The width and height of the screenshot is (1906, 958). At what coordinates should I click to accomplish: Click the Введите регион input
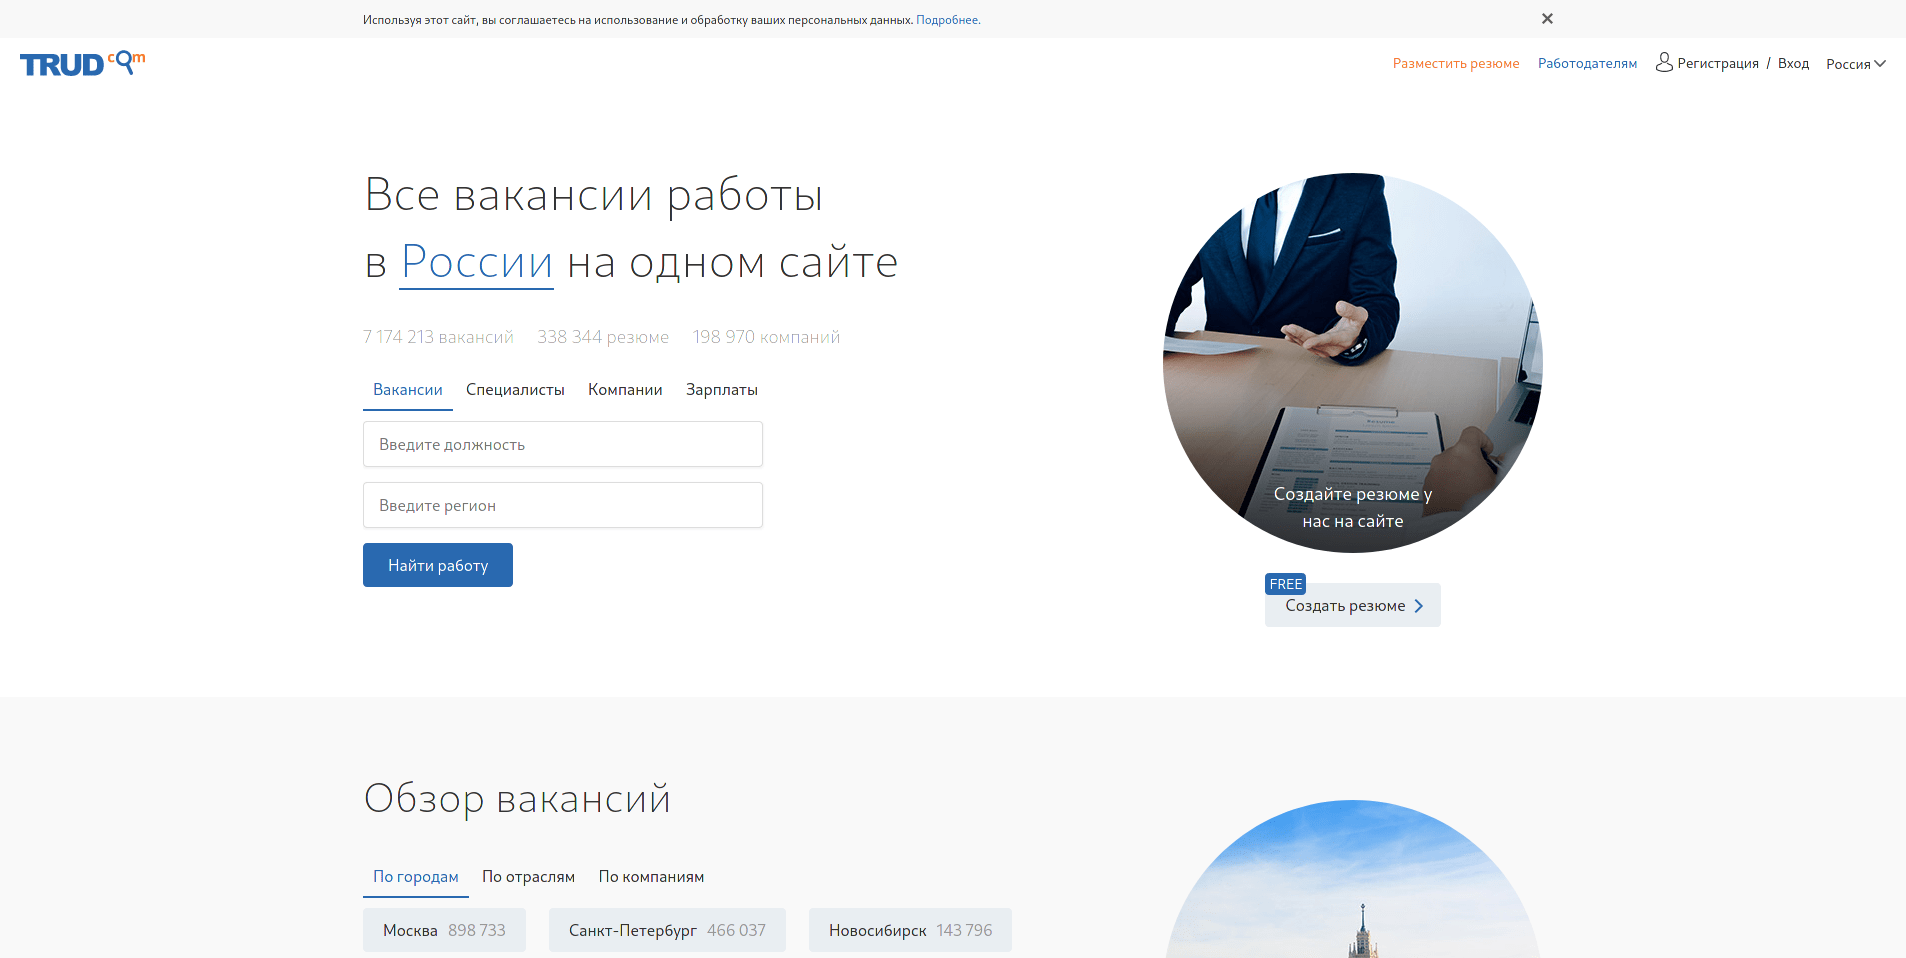coord(562,505)
